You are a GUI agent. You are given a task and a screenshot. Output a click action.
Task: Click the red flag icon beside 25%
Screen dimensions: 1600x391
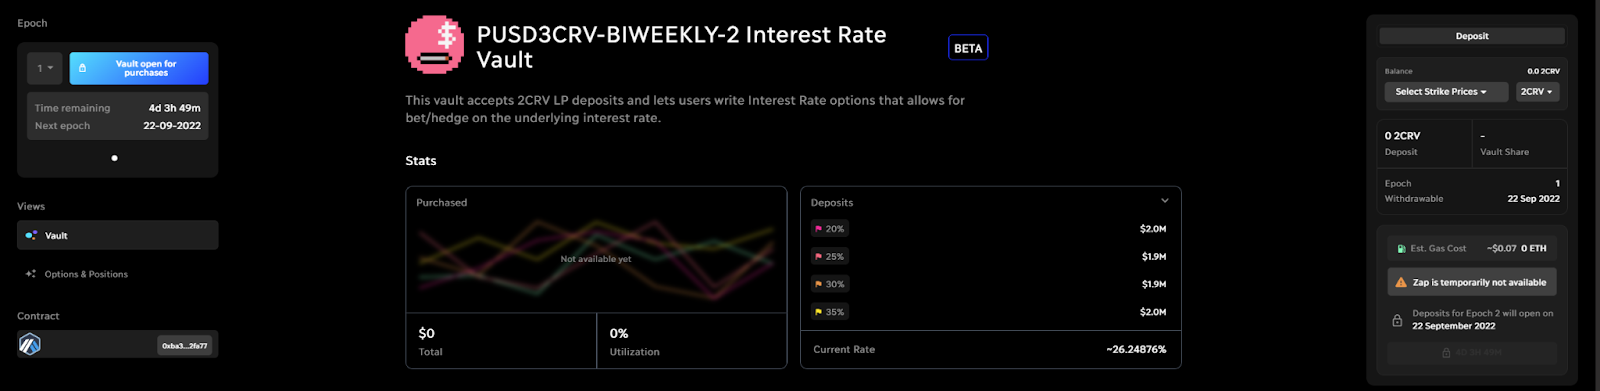point(818,257)
